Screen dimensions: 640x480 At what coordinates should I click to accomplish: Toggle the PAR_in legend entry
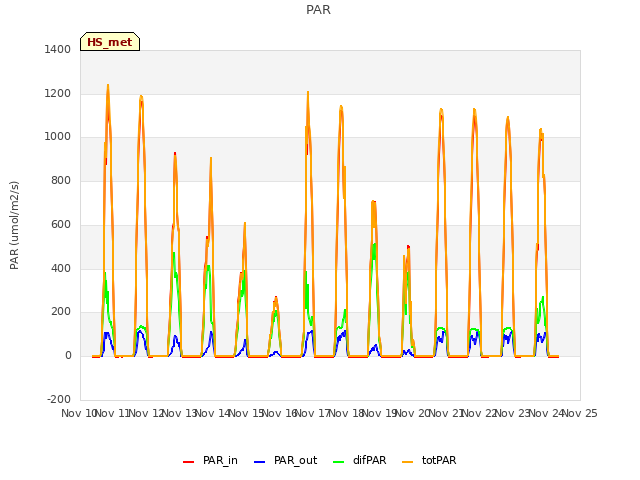[210, 460]
